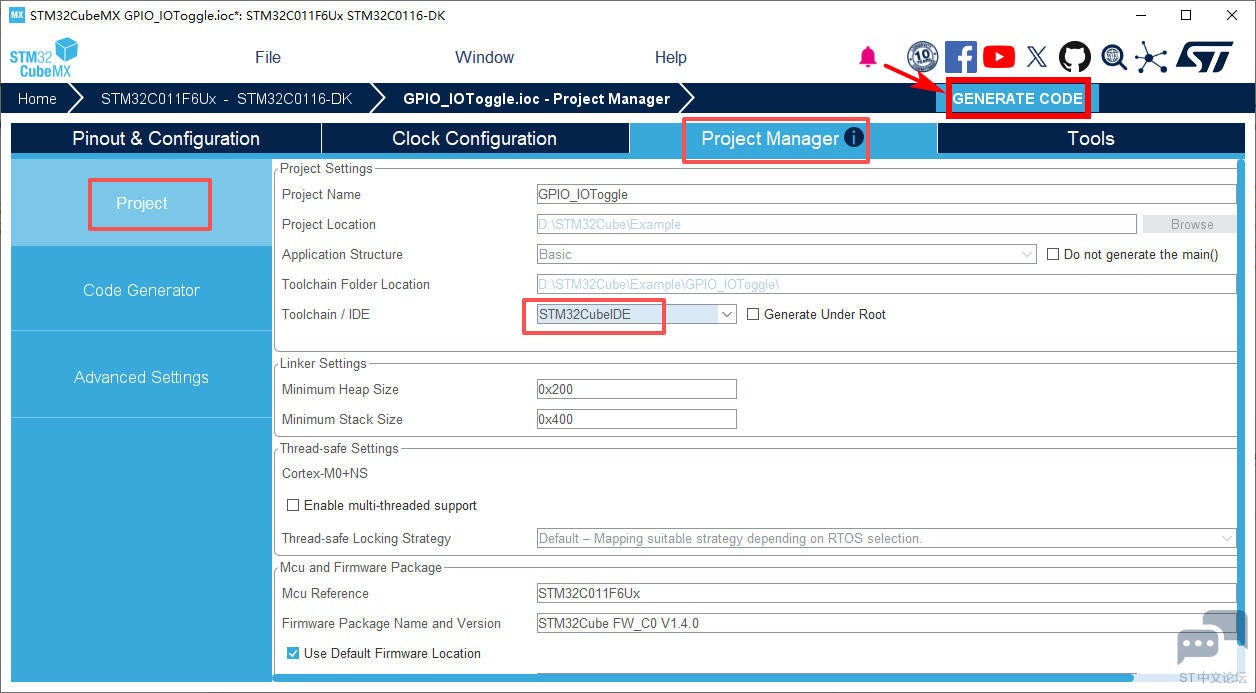Click the Project Location field
This screenshot has height=693, width=1256.
836,224
